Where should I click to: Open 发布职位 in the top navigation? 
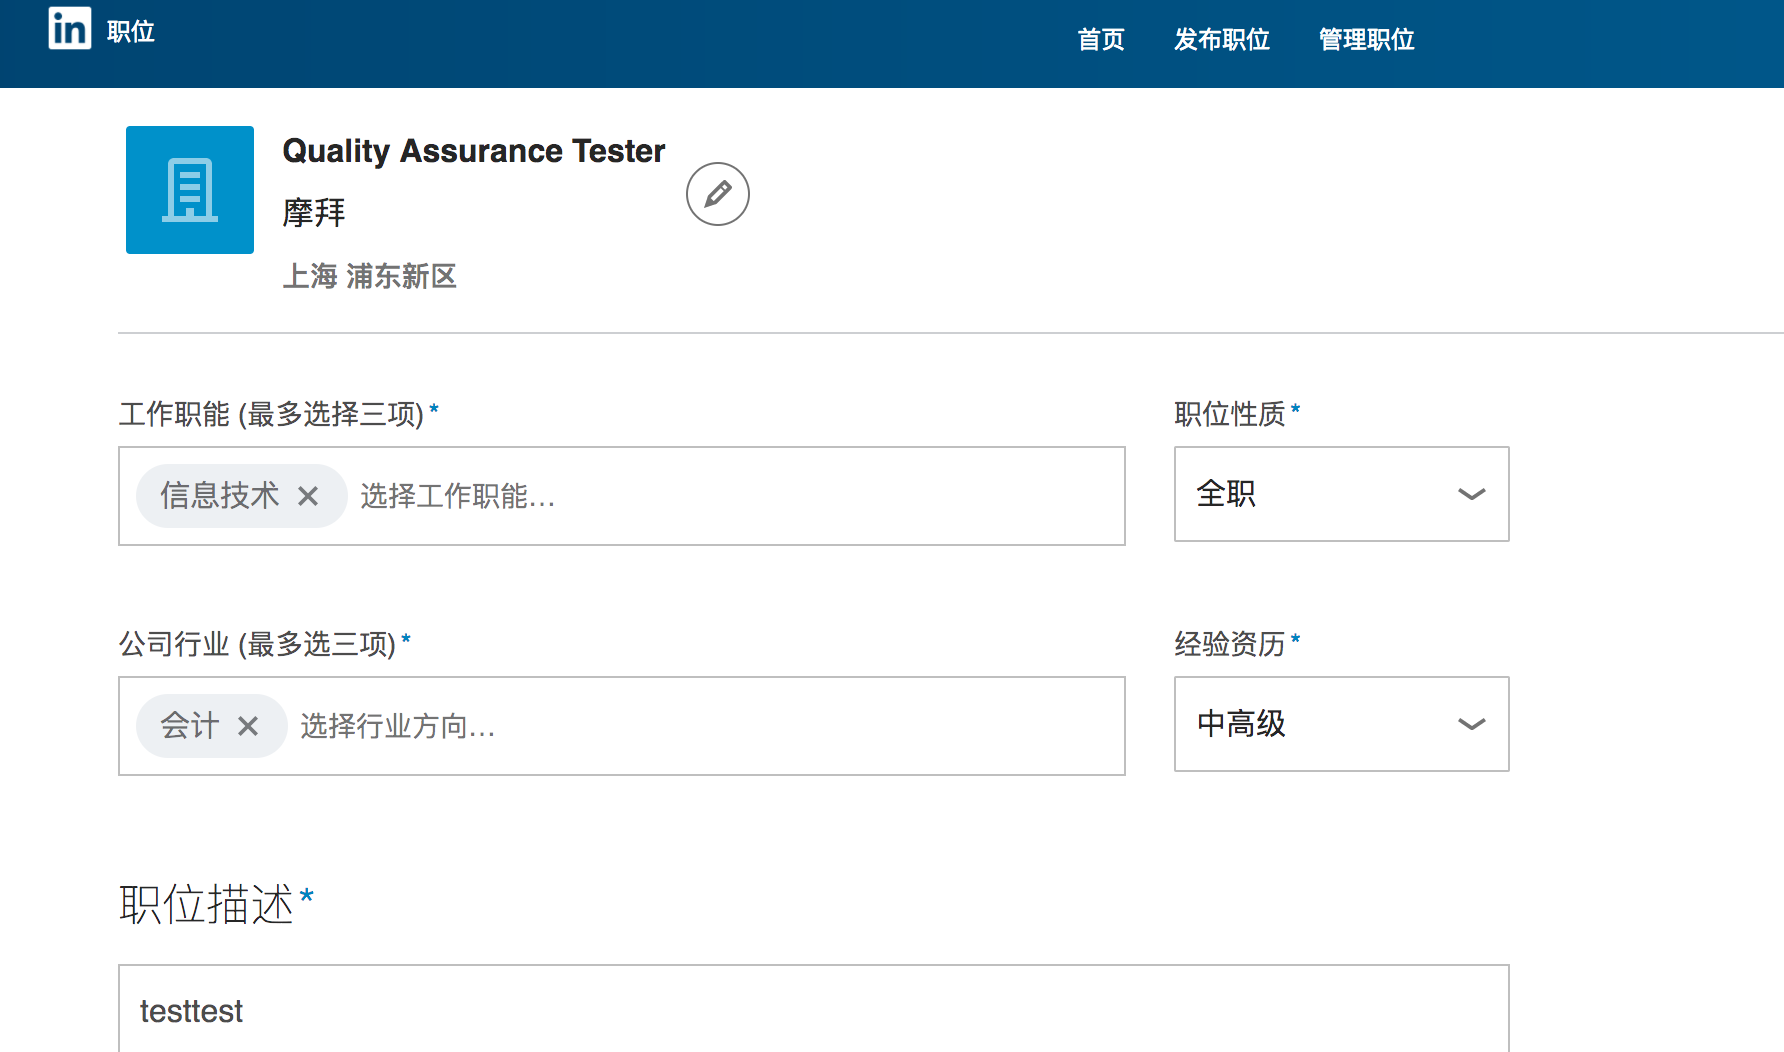pyautogui.click(x=1221, y=40)
